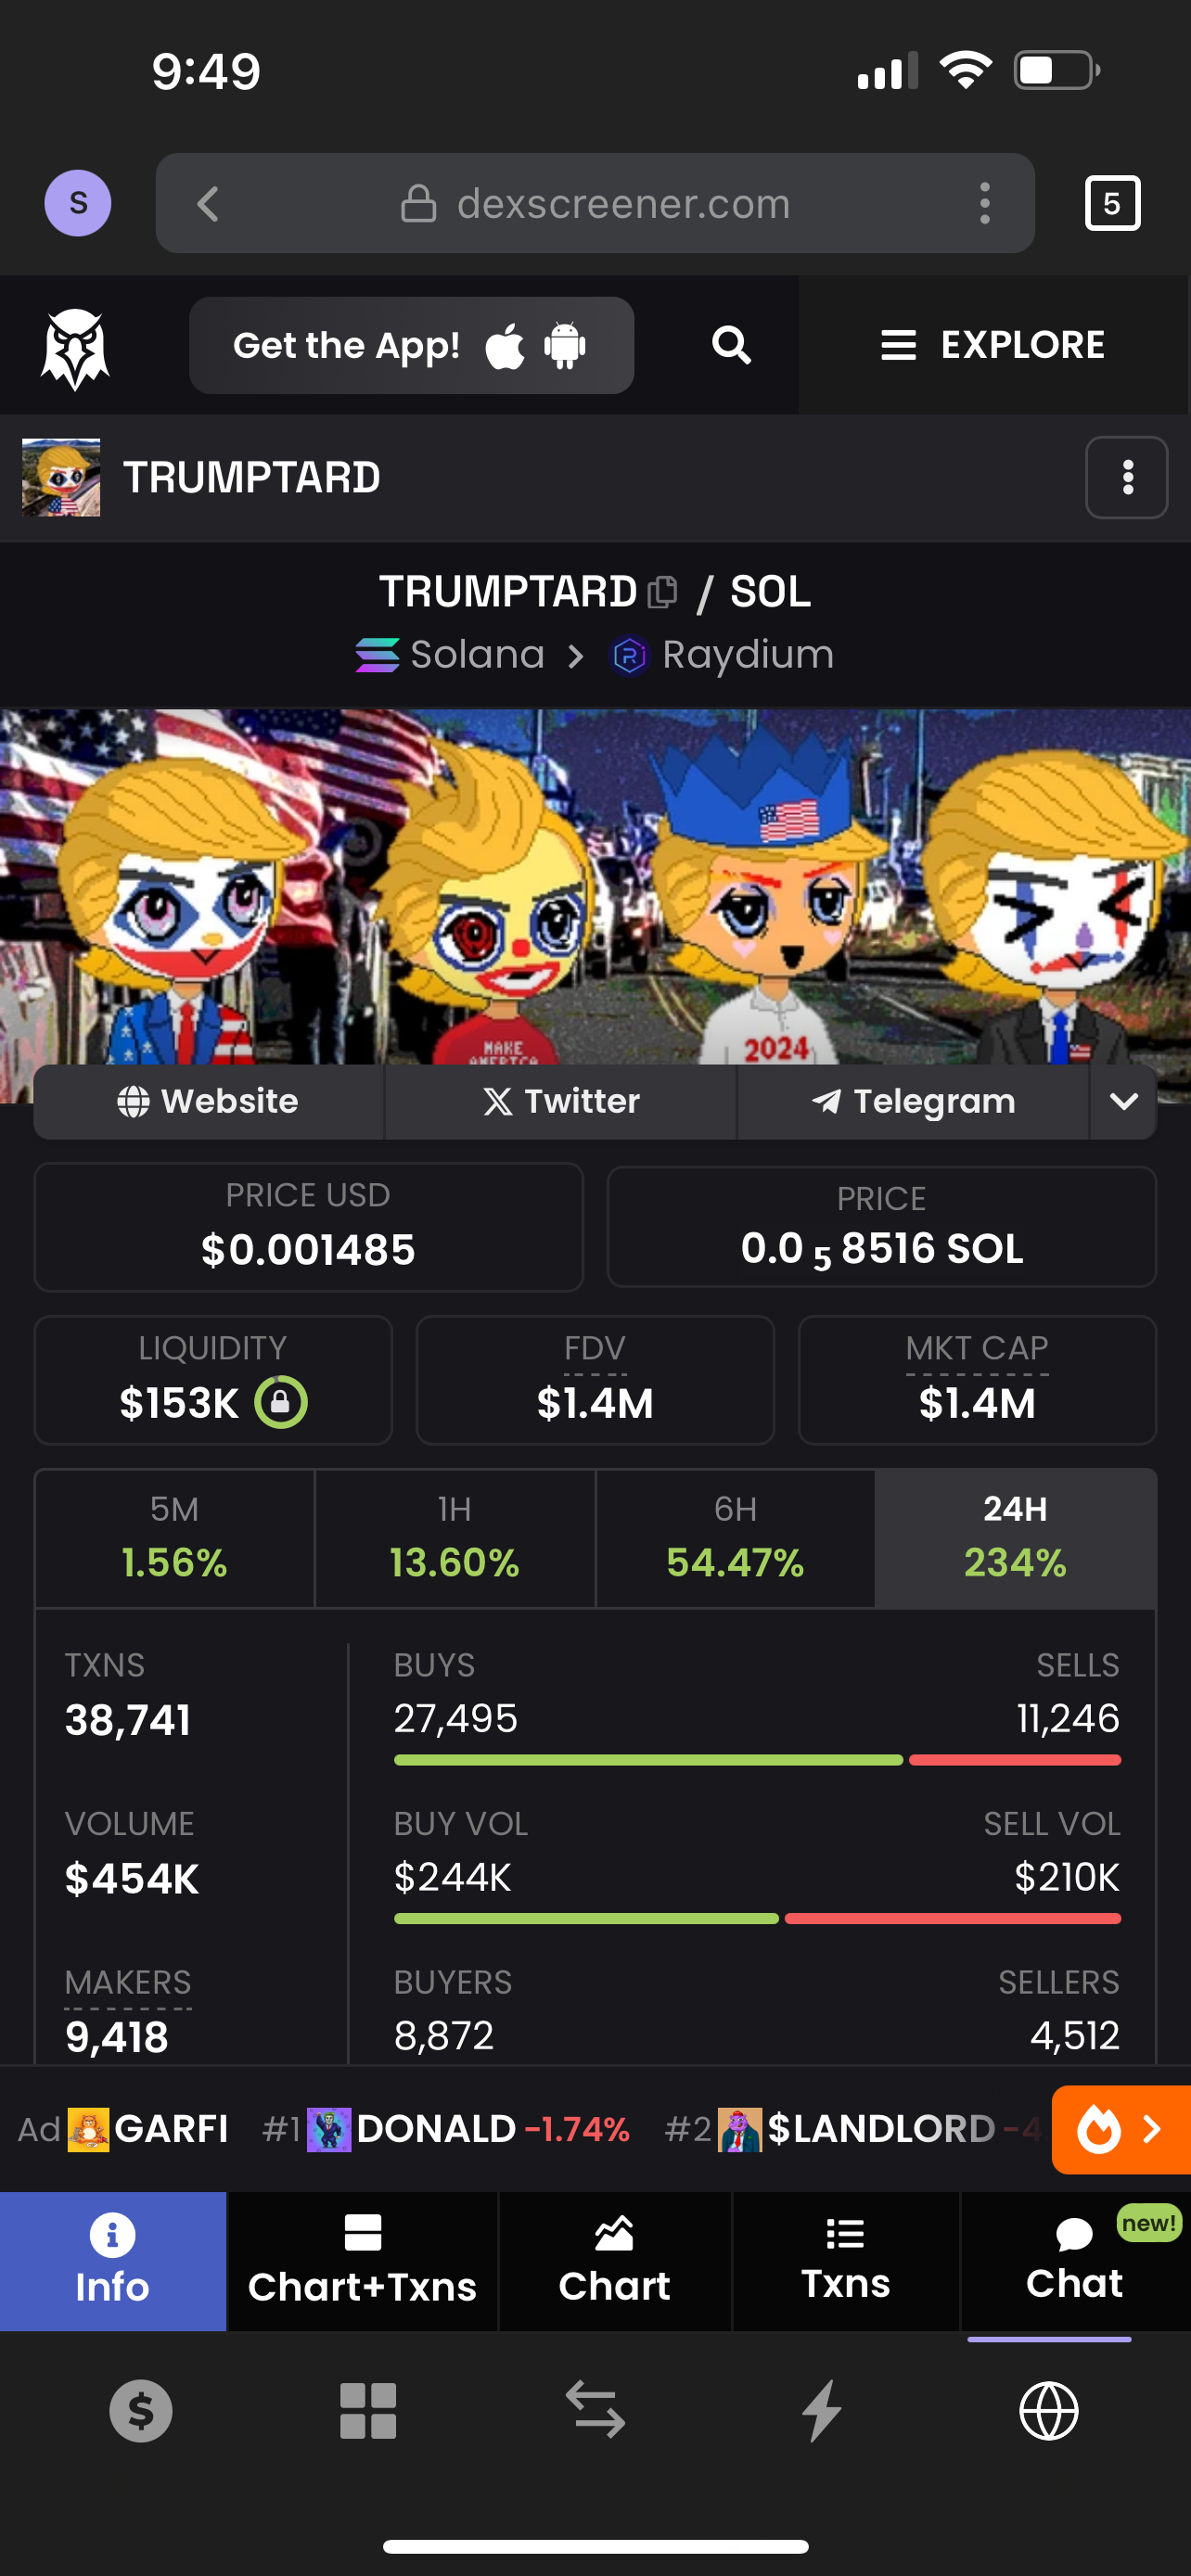The width and height of the screenshot is (1191, 2576).
Task: Click the Get the App button
Action: [x=411, y=346]
